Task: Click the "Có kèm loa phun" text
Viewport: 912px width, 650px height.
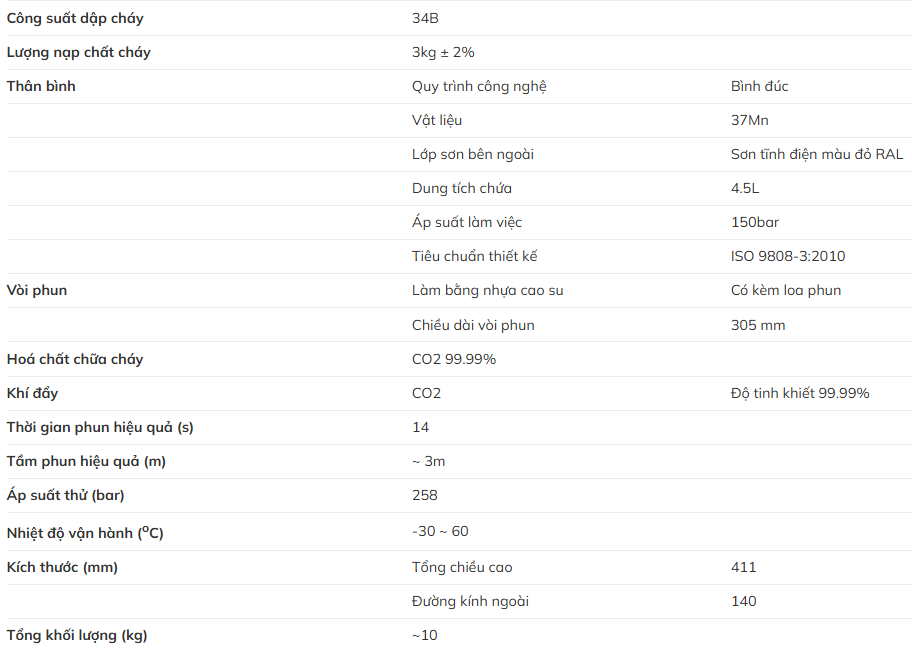Action: point(785,290)
